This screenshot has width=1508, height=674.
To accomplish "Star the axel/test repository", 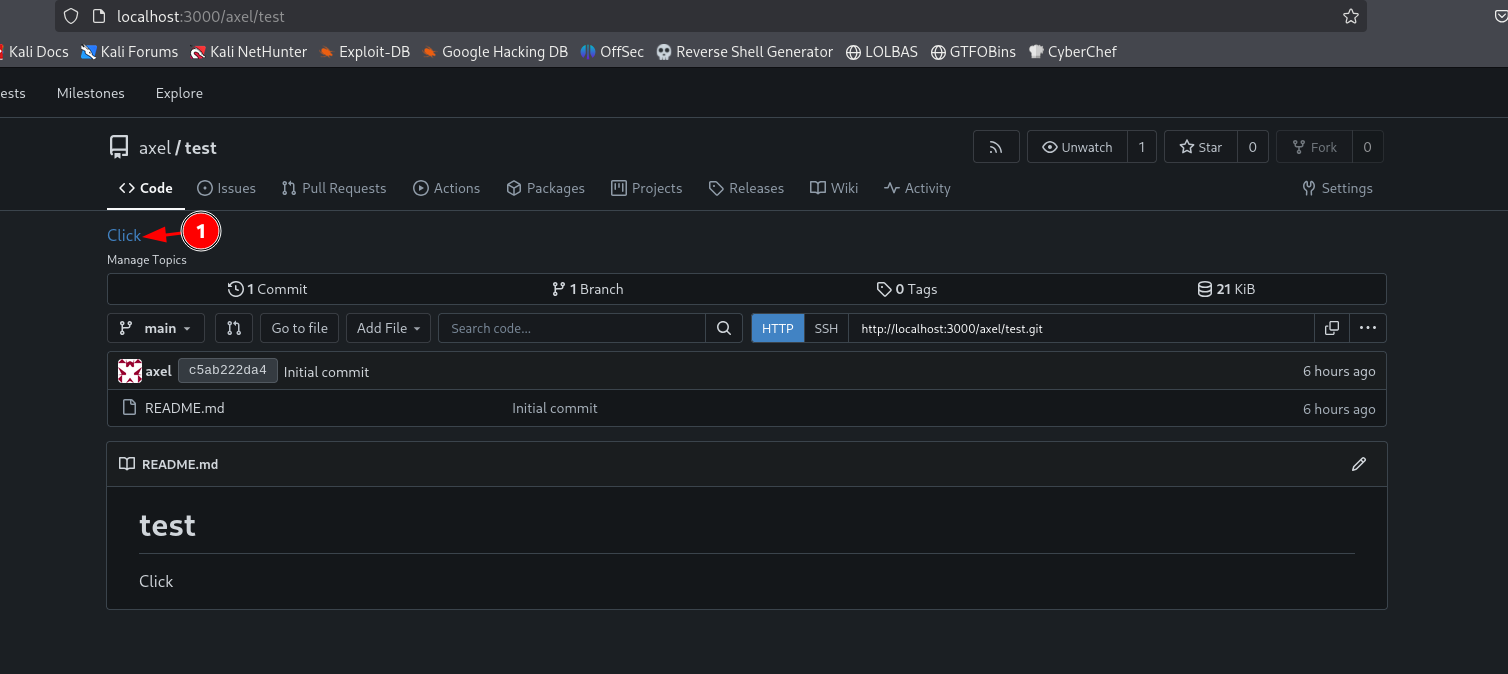I will [x=1201, y=147].
